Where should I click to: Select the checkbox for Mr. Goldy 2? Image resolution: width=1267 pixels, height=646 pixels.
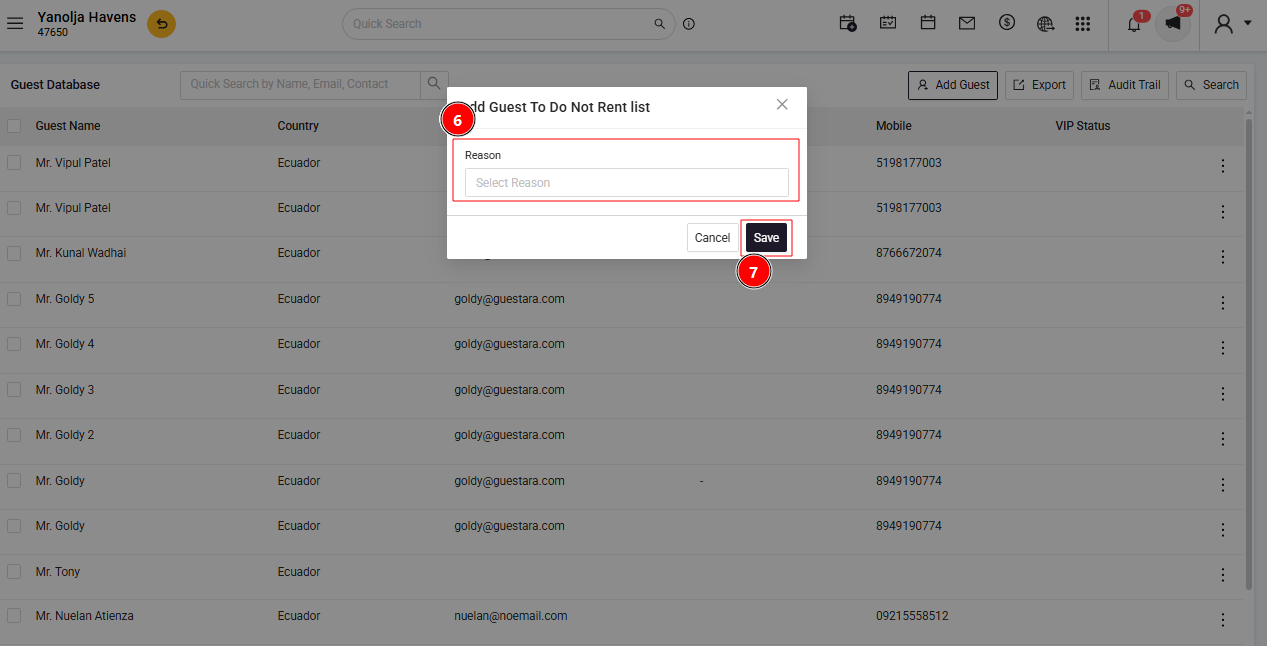14,435
